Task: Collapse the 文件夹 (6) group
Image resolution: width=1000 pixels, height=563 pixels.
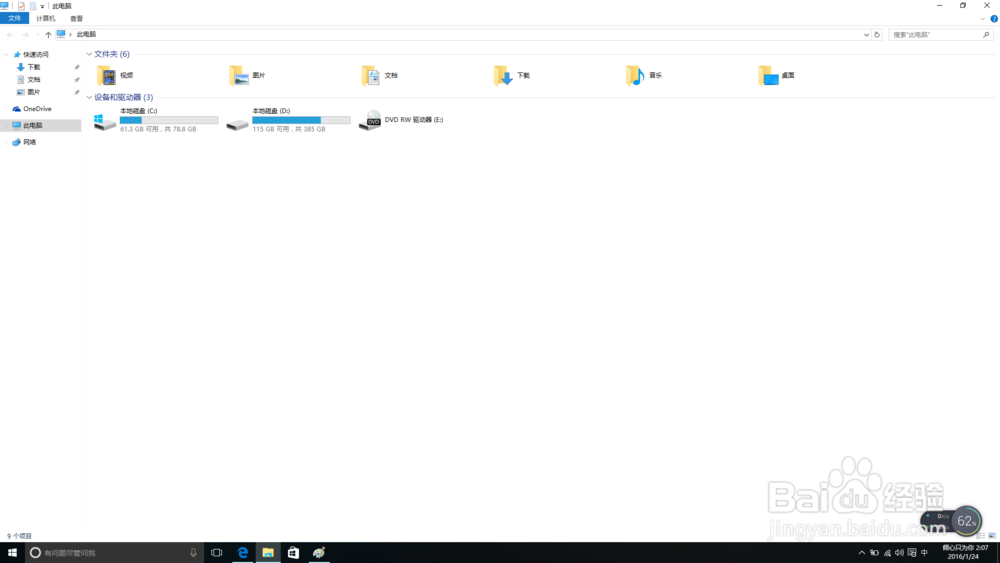Action: pos(89,54)
